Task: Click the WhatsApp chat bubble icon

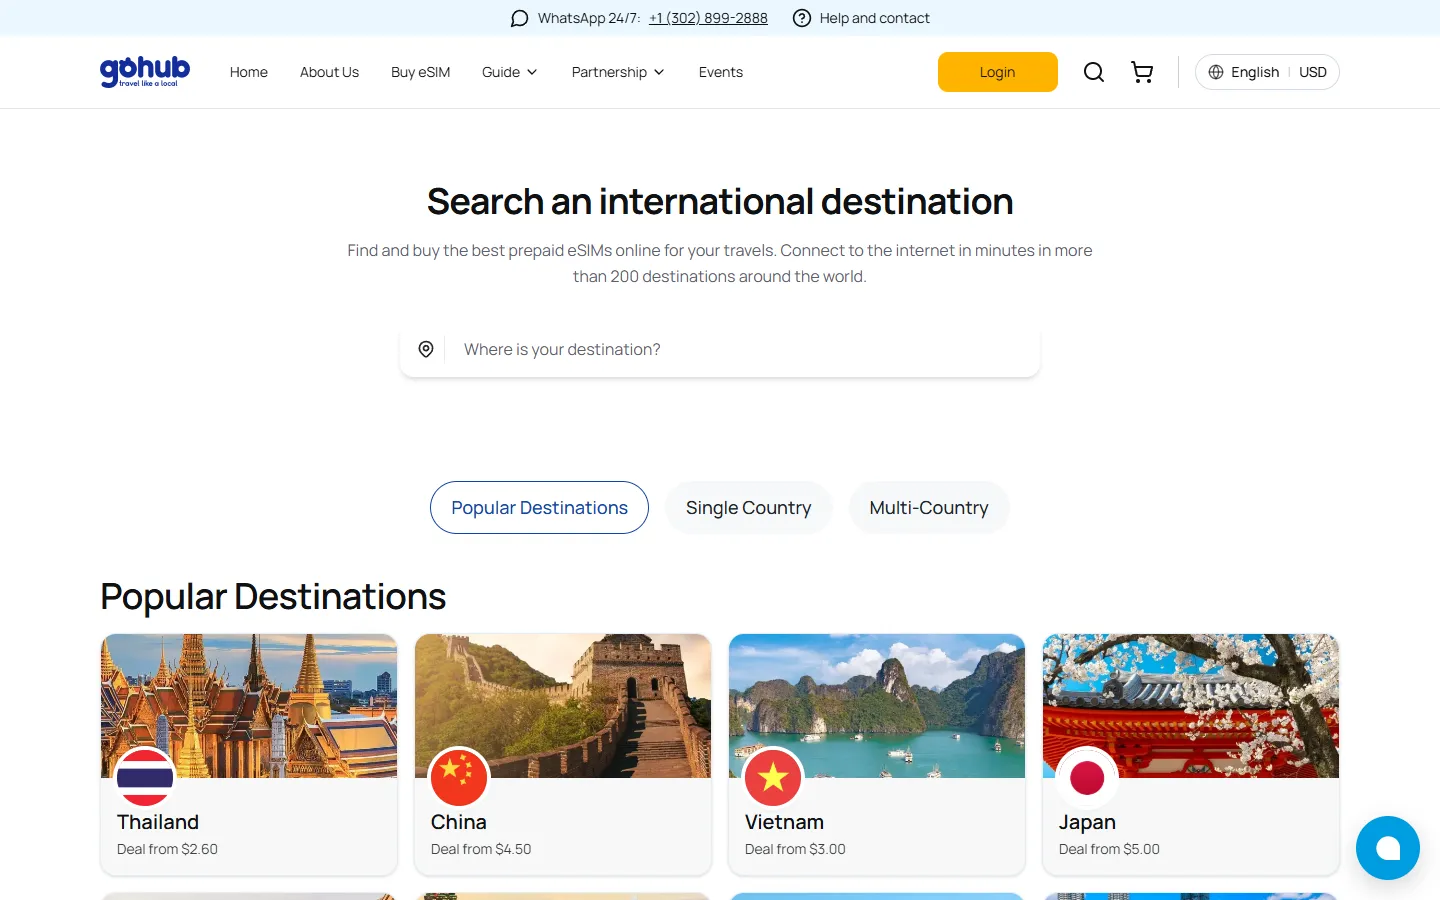Action: 519,18
